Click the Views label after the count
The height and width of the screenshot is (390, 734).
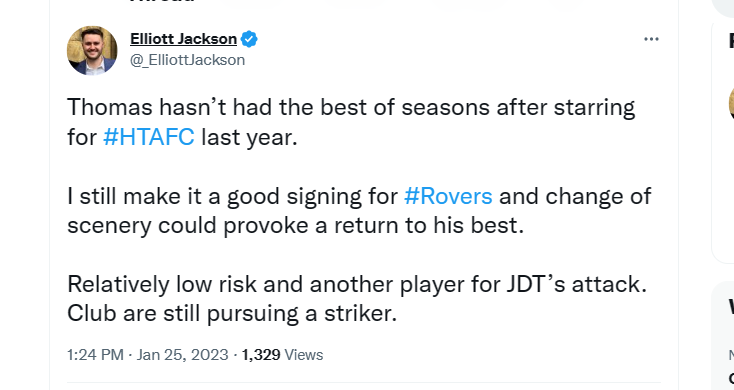point(304,355)
